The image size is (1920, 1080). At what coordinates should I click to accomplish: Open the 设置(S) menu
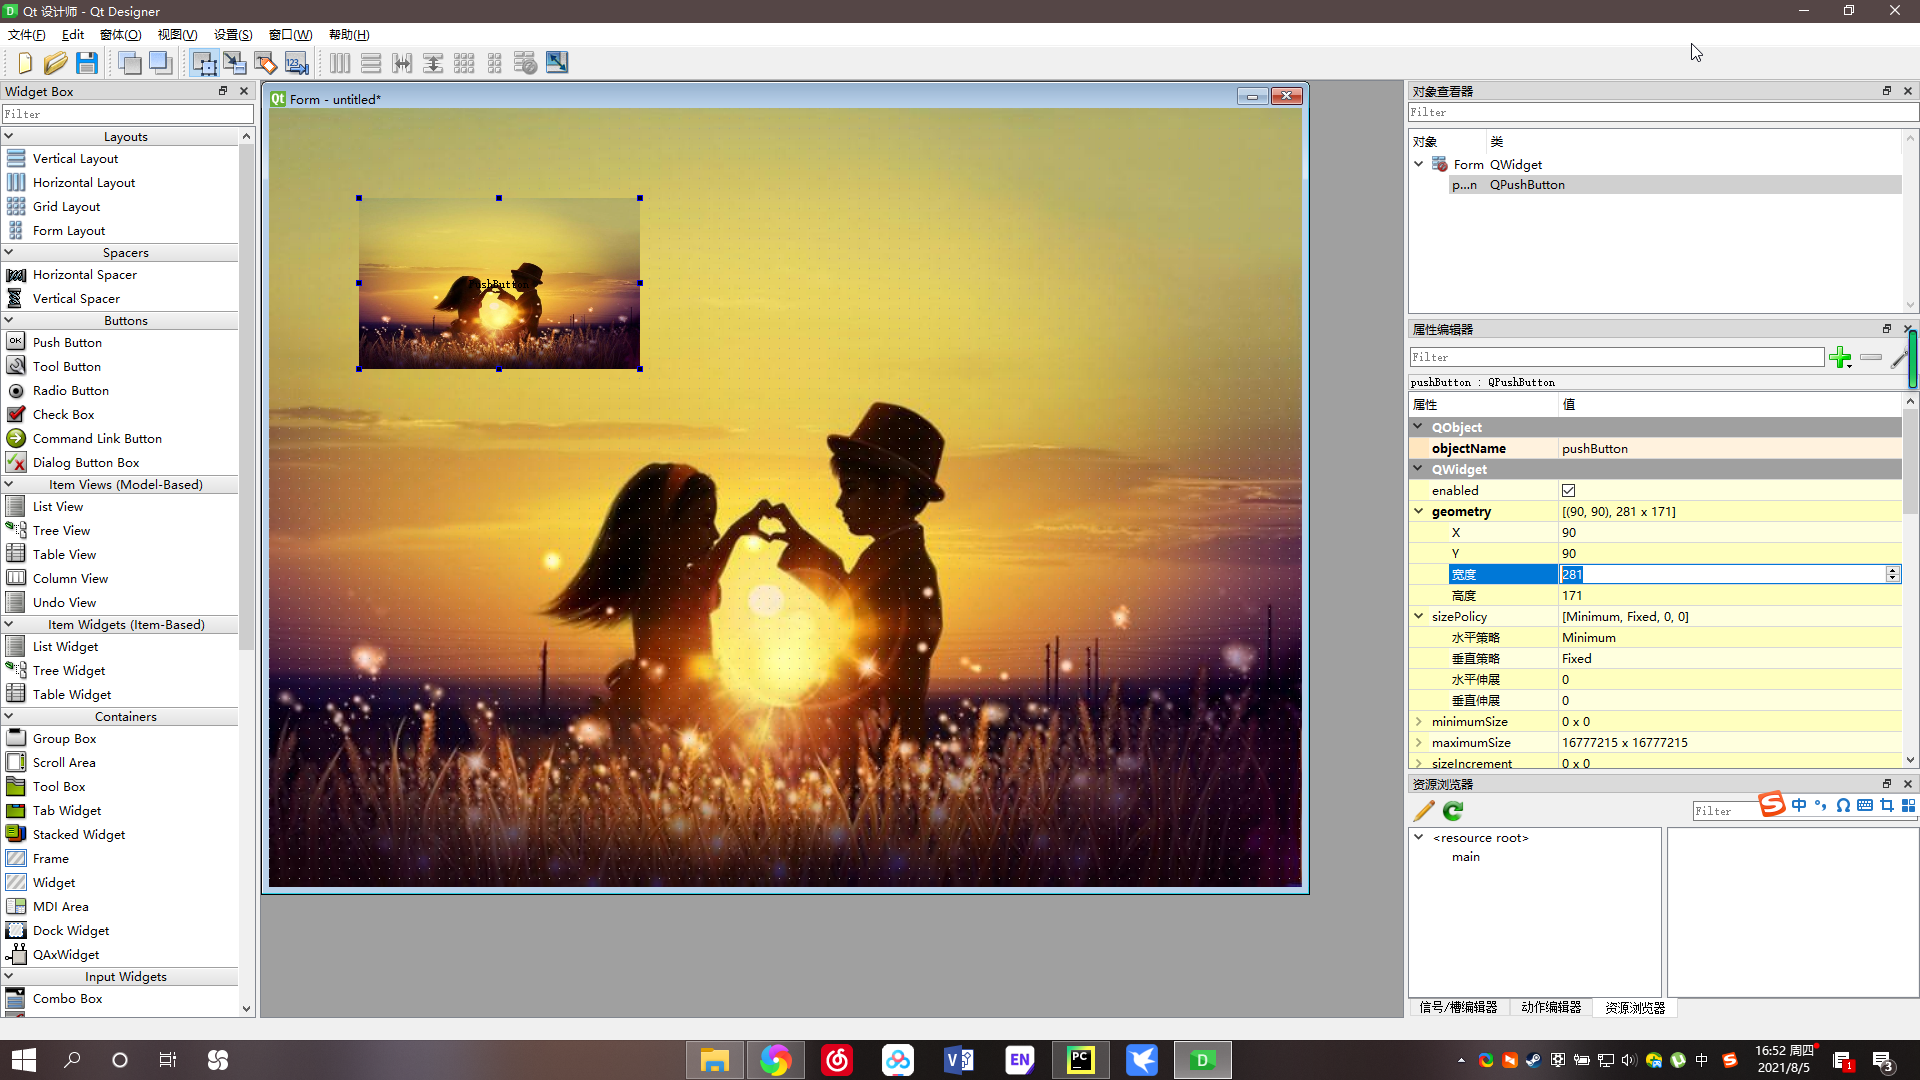point(233,35)
